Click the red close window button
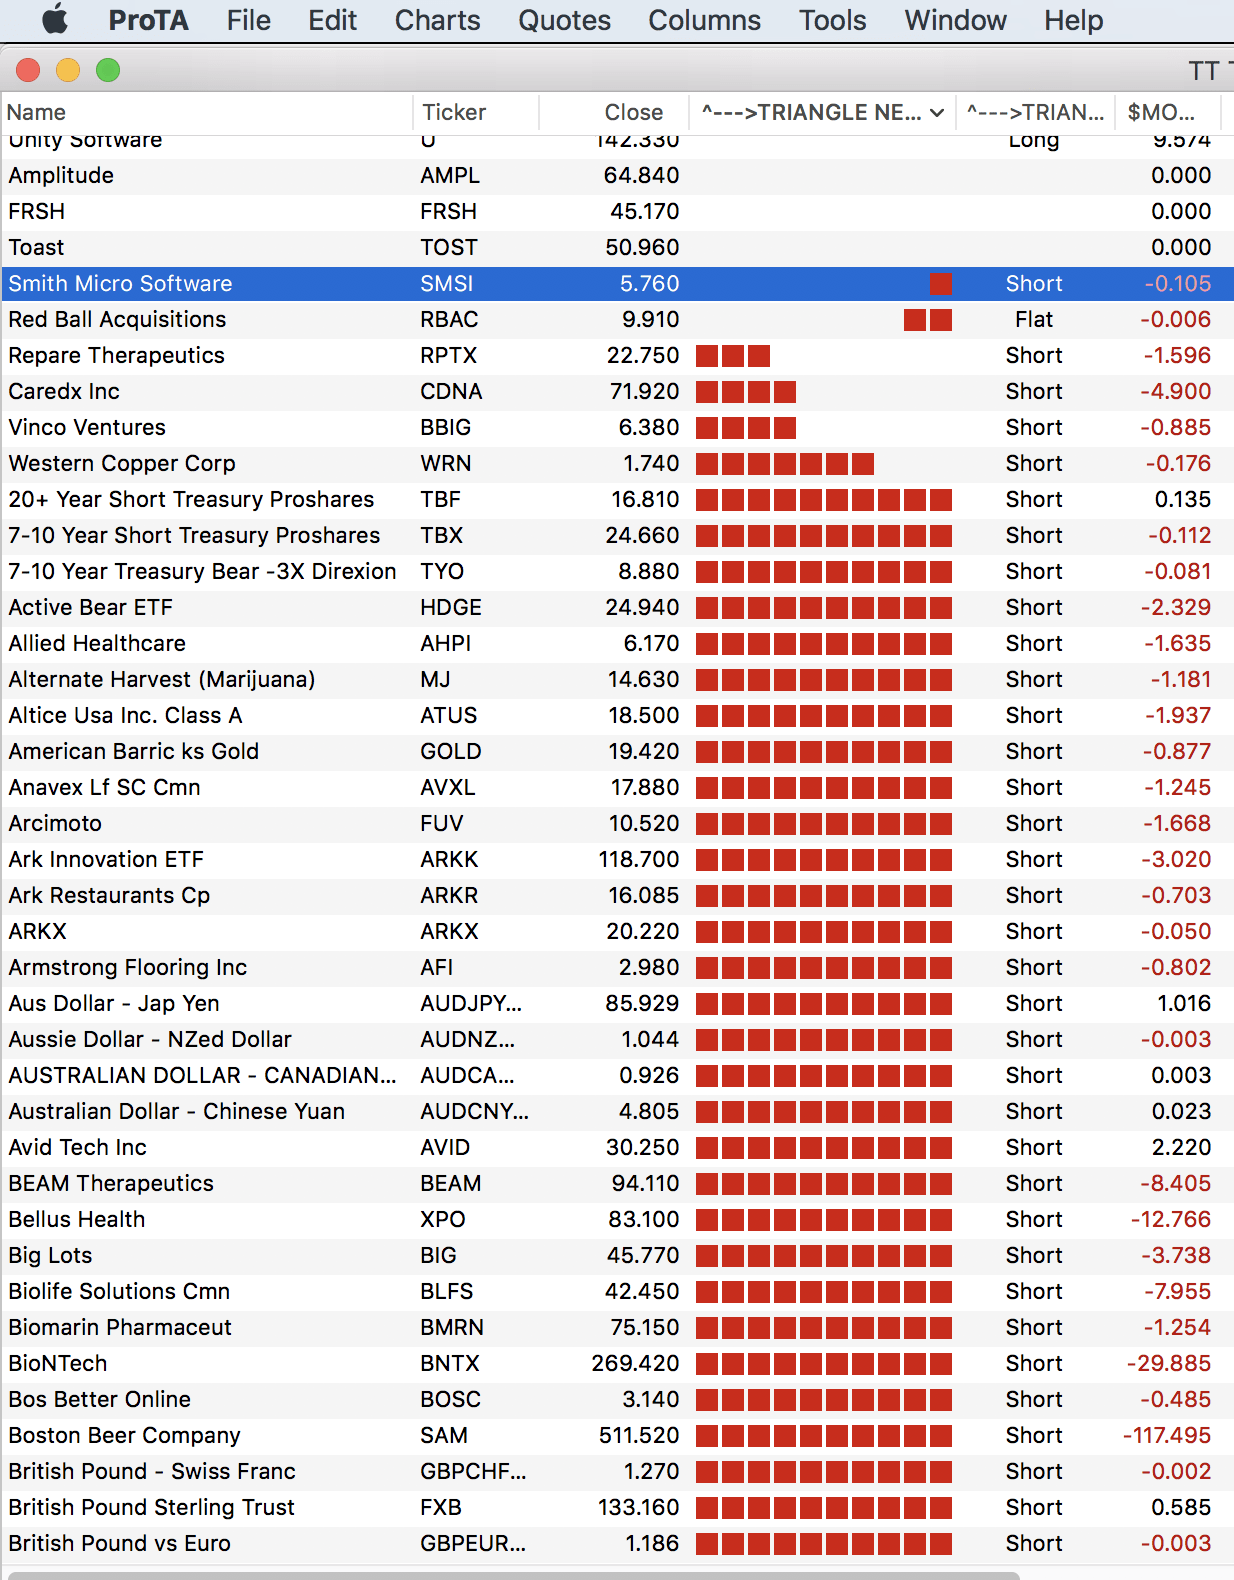 coord(28,70)
